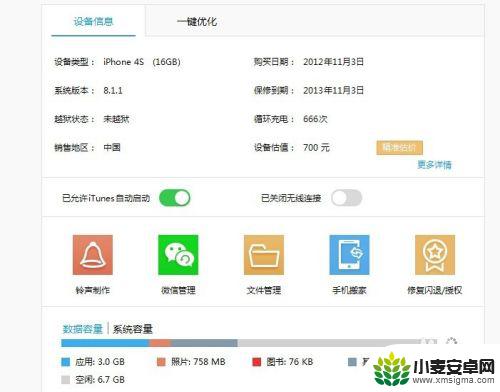Switch to the 一键优化 tab
Viewport: 500px width, 392px height.
click(x=197, y=22)
